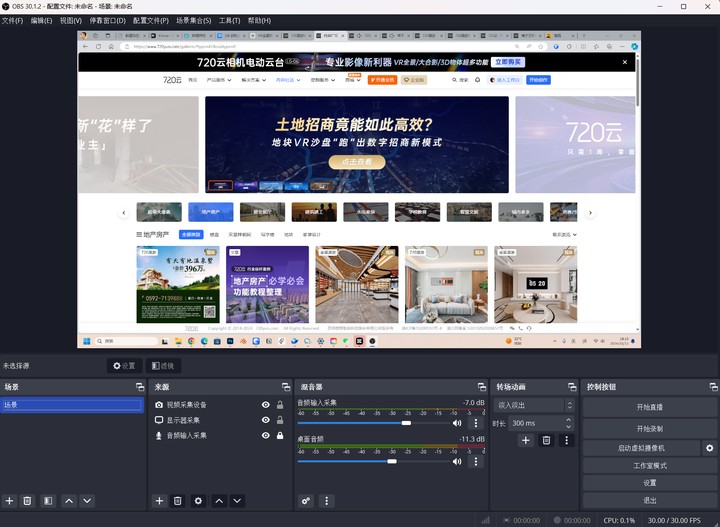This screenshot has height=527, width=720.
Task: Open source properties gear in Sources panel
Action: click(198, 501)
